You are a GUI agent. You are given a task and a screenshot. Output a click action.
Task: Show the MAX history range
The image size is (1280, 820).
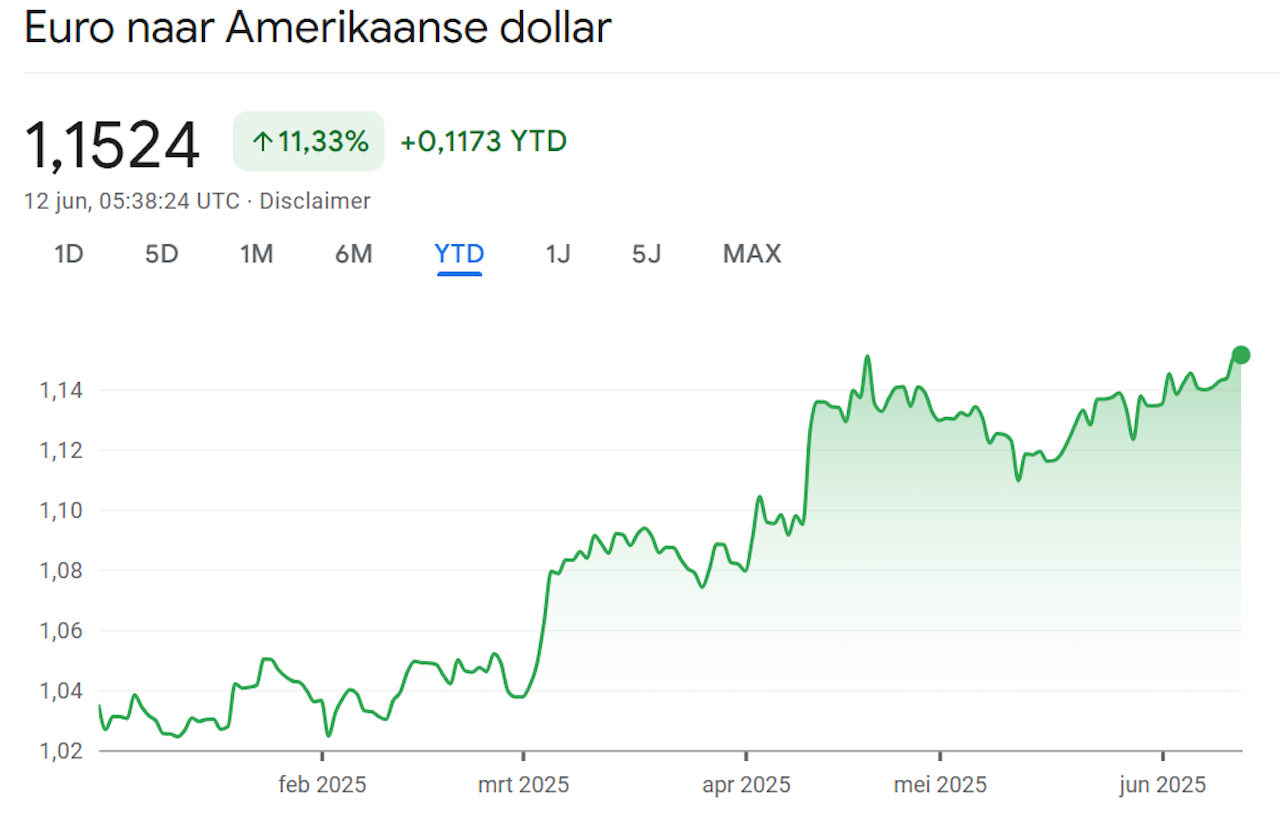pos(752,254)
